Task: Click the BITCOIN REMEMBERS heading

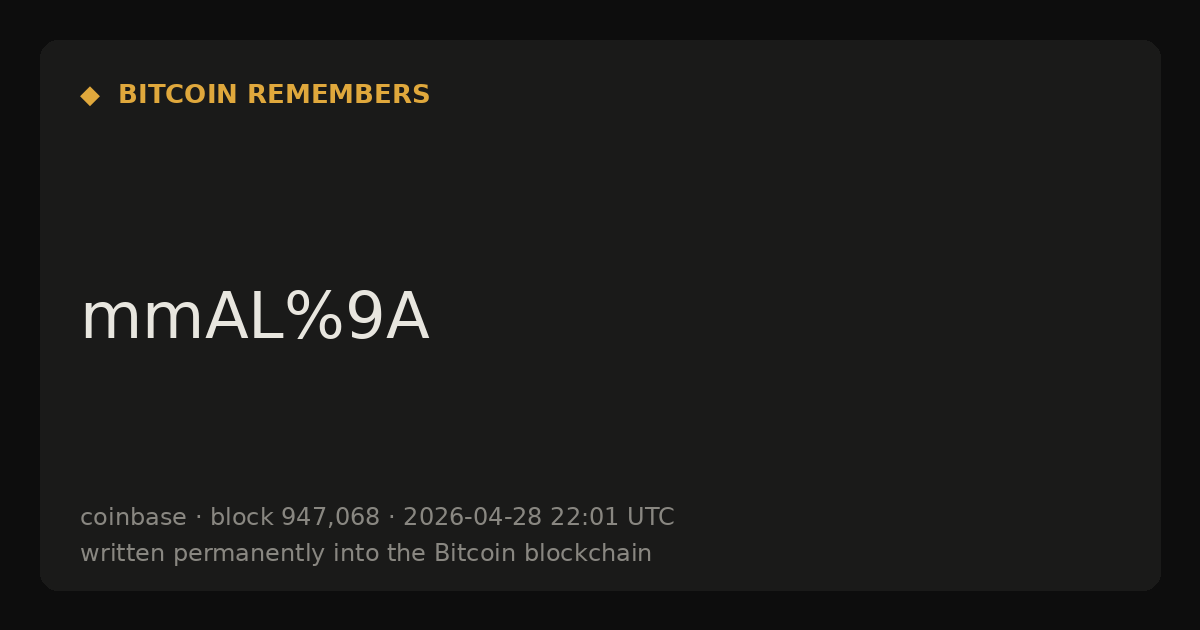Action: point(274,95)
